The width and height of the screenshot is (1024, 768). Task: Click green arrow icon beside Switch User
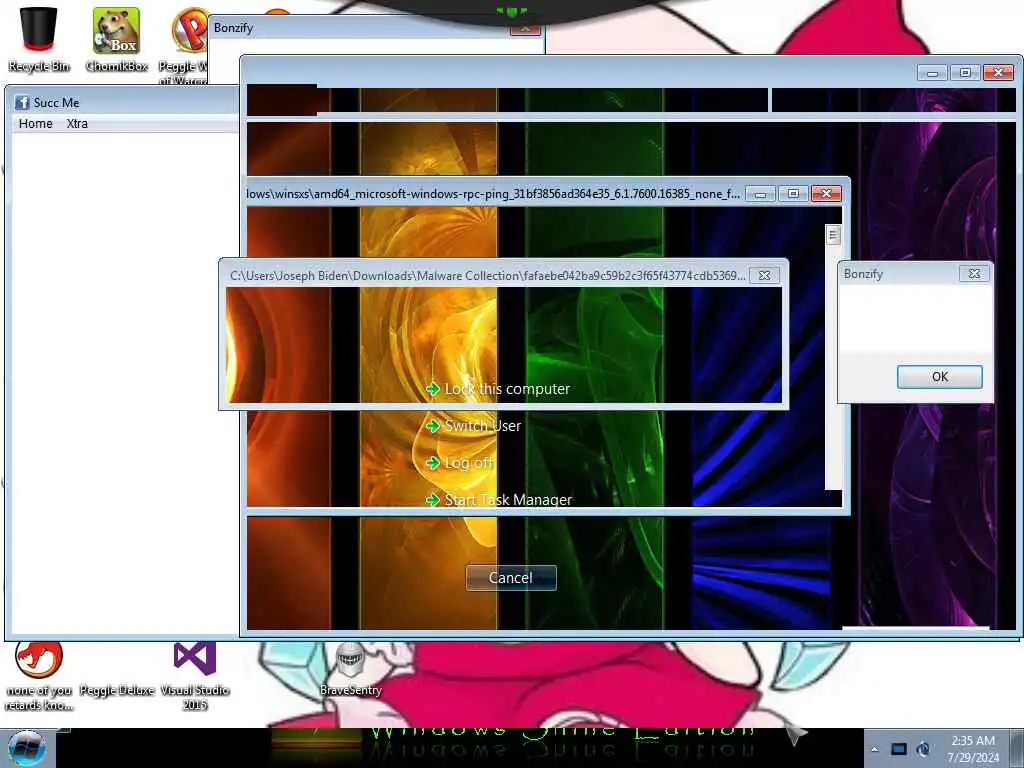pyautogui.click(x=432, y=426)
